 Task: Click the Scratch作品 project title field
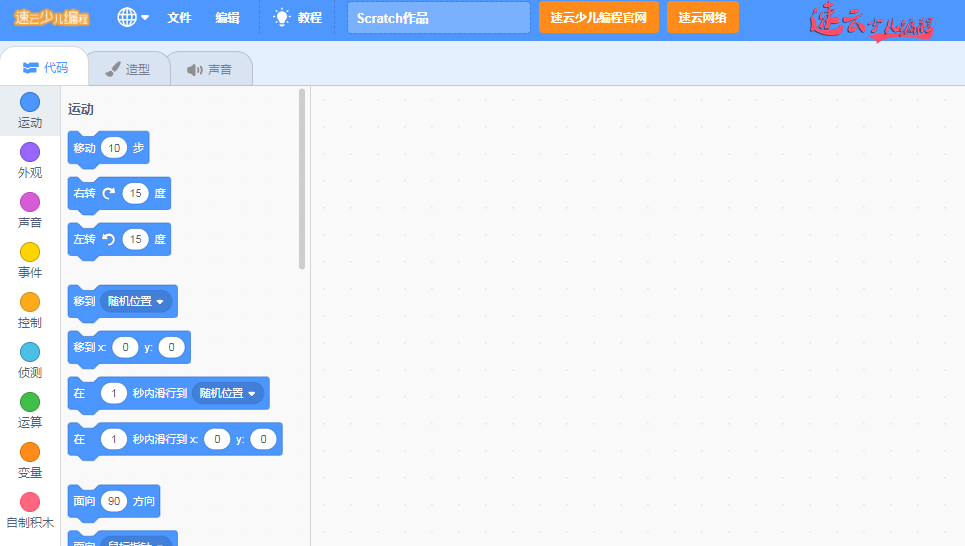point(438,18)
